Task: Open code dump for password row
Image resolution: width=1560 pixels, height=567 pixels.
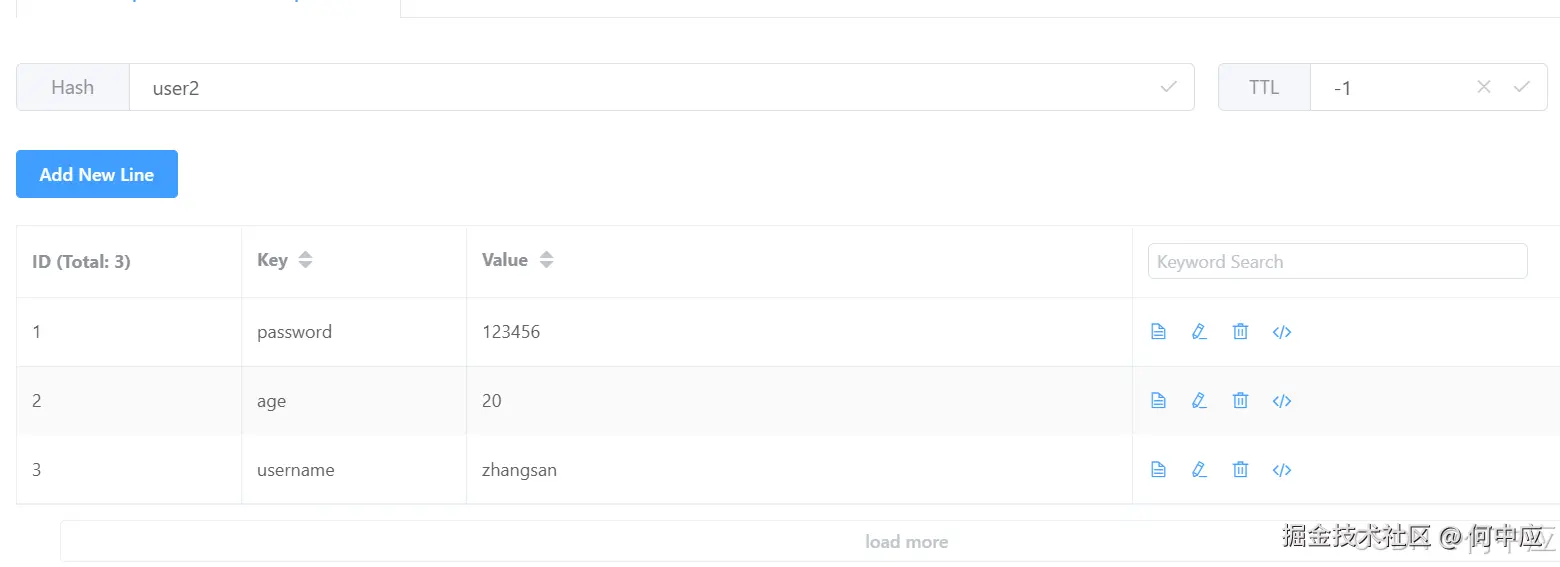Action: pyautogui.click(x=1282, y=332)
